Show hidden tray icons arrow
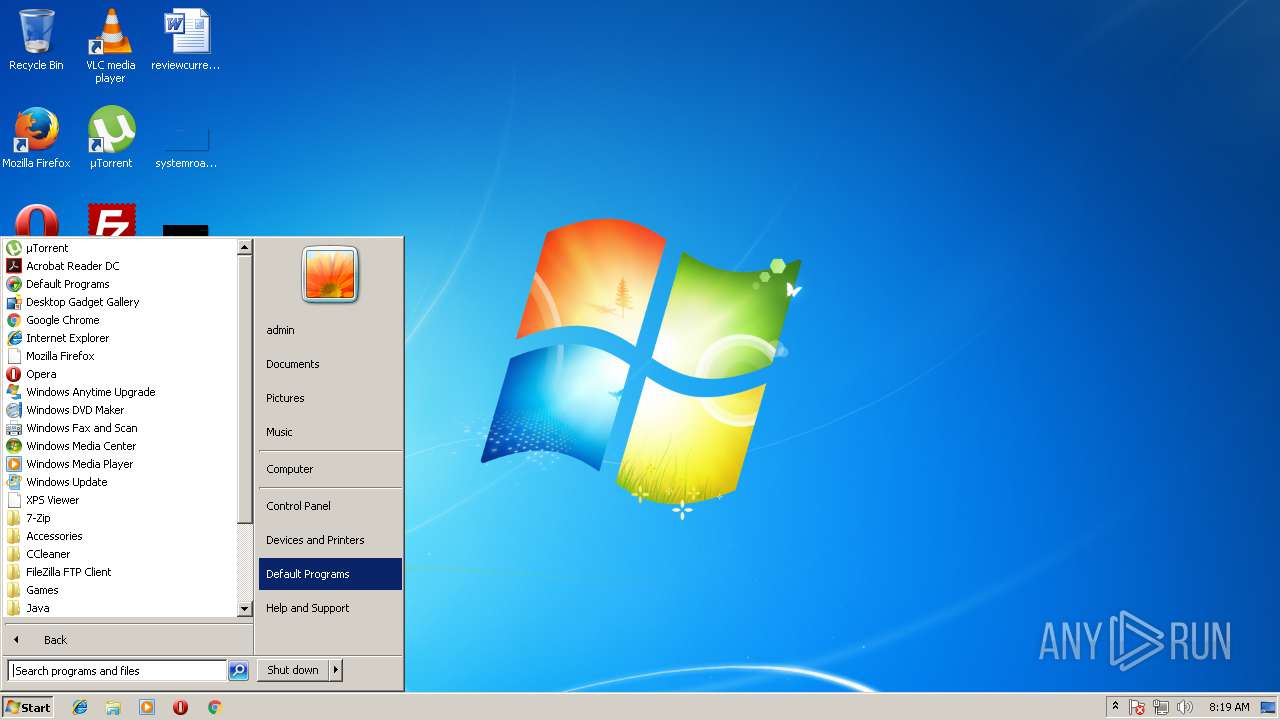 1115,707
